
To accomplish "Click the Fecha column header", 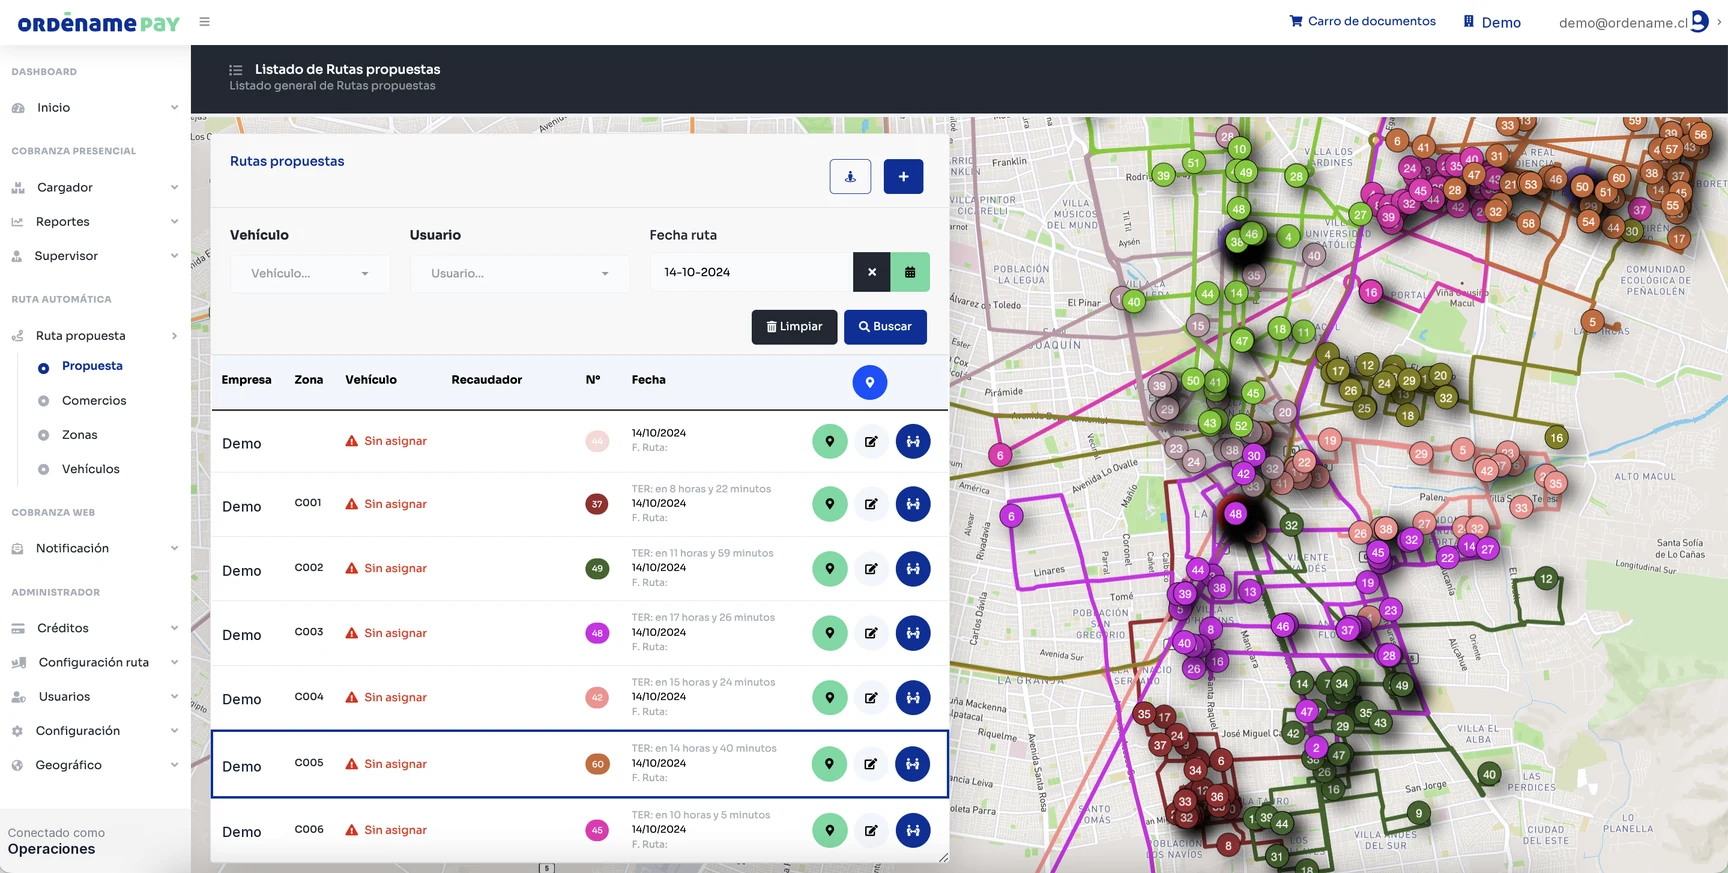I will (x=648, y=380).
